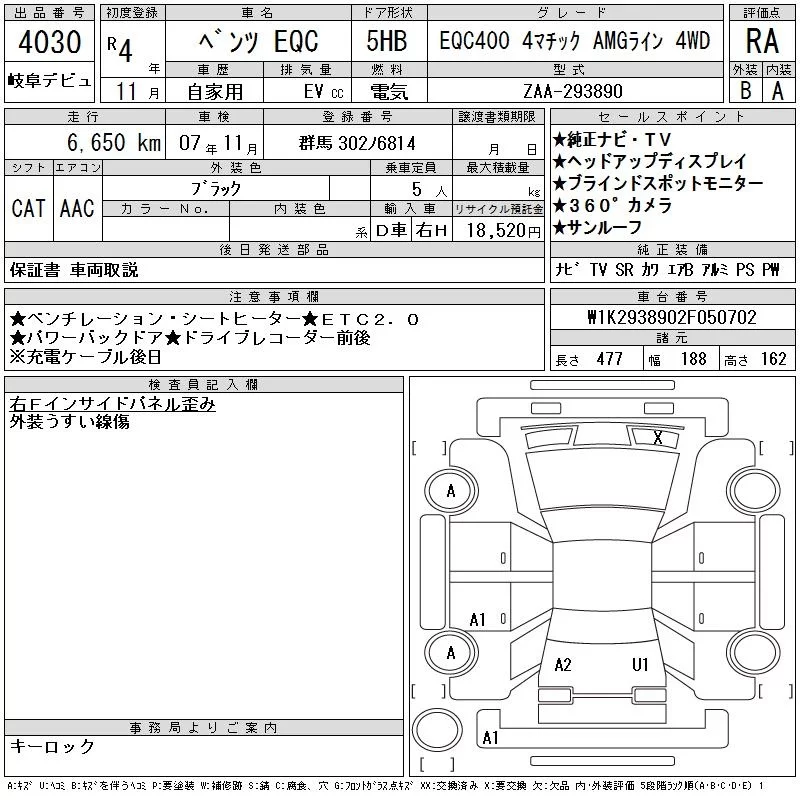Select the auction venue text 岐阜デビュ
Viewport: 800px width, 800px height.
[x=49, y=81]
